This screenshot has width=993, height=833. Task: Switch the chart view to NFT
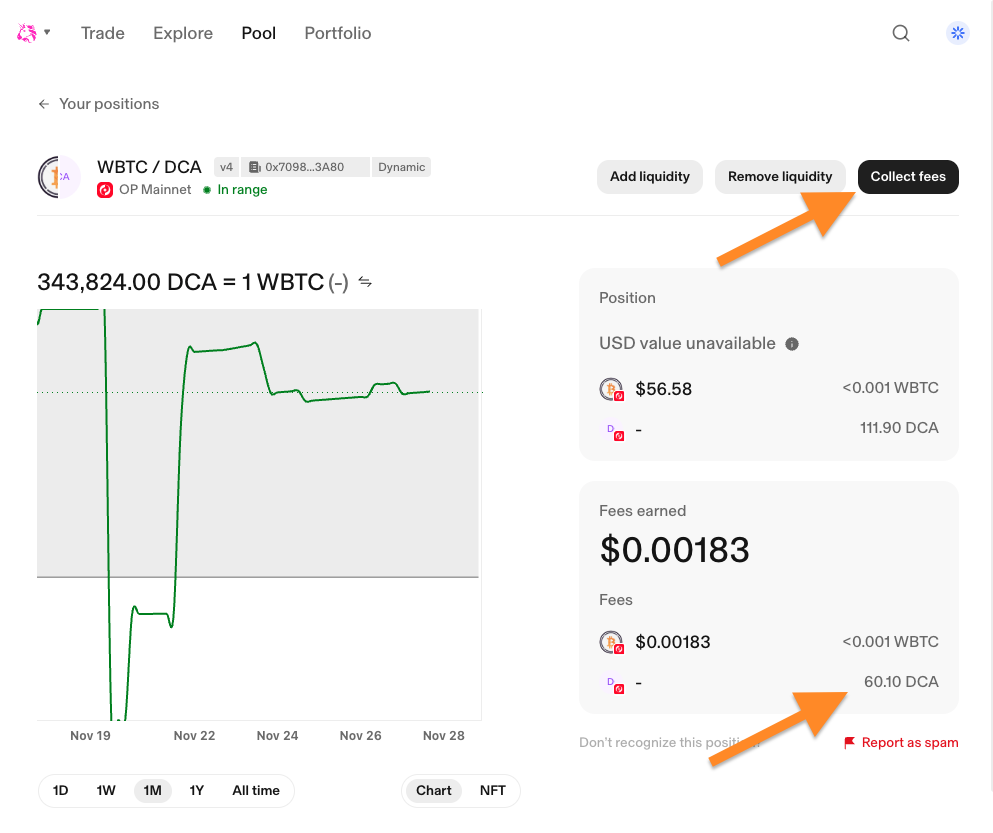492,790
